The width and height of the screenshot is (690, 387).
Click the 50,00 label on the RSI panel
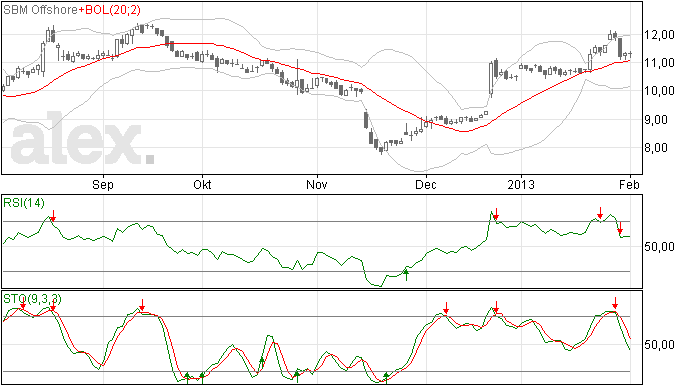659,246
